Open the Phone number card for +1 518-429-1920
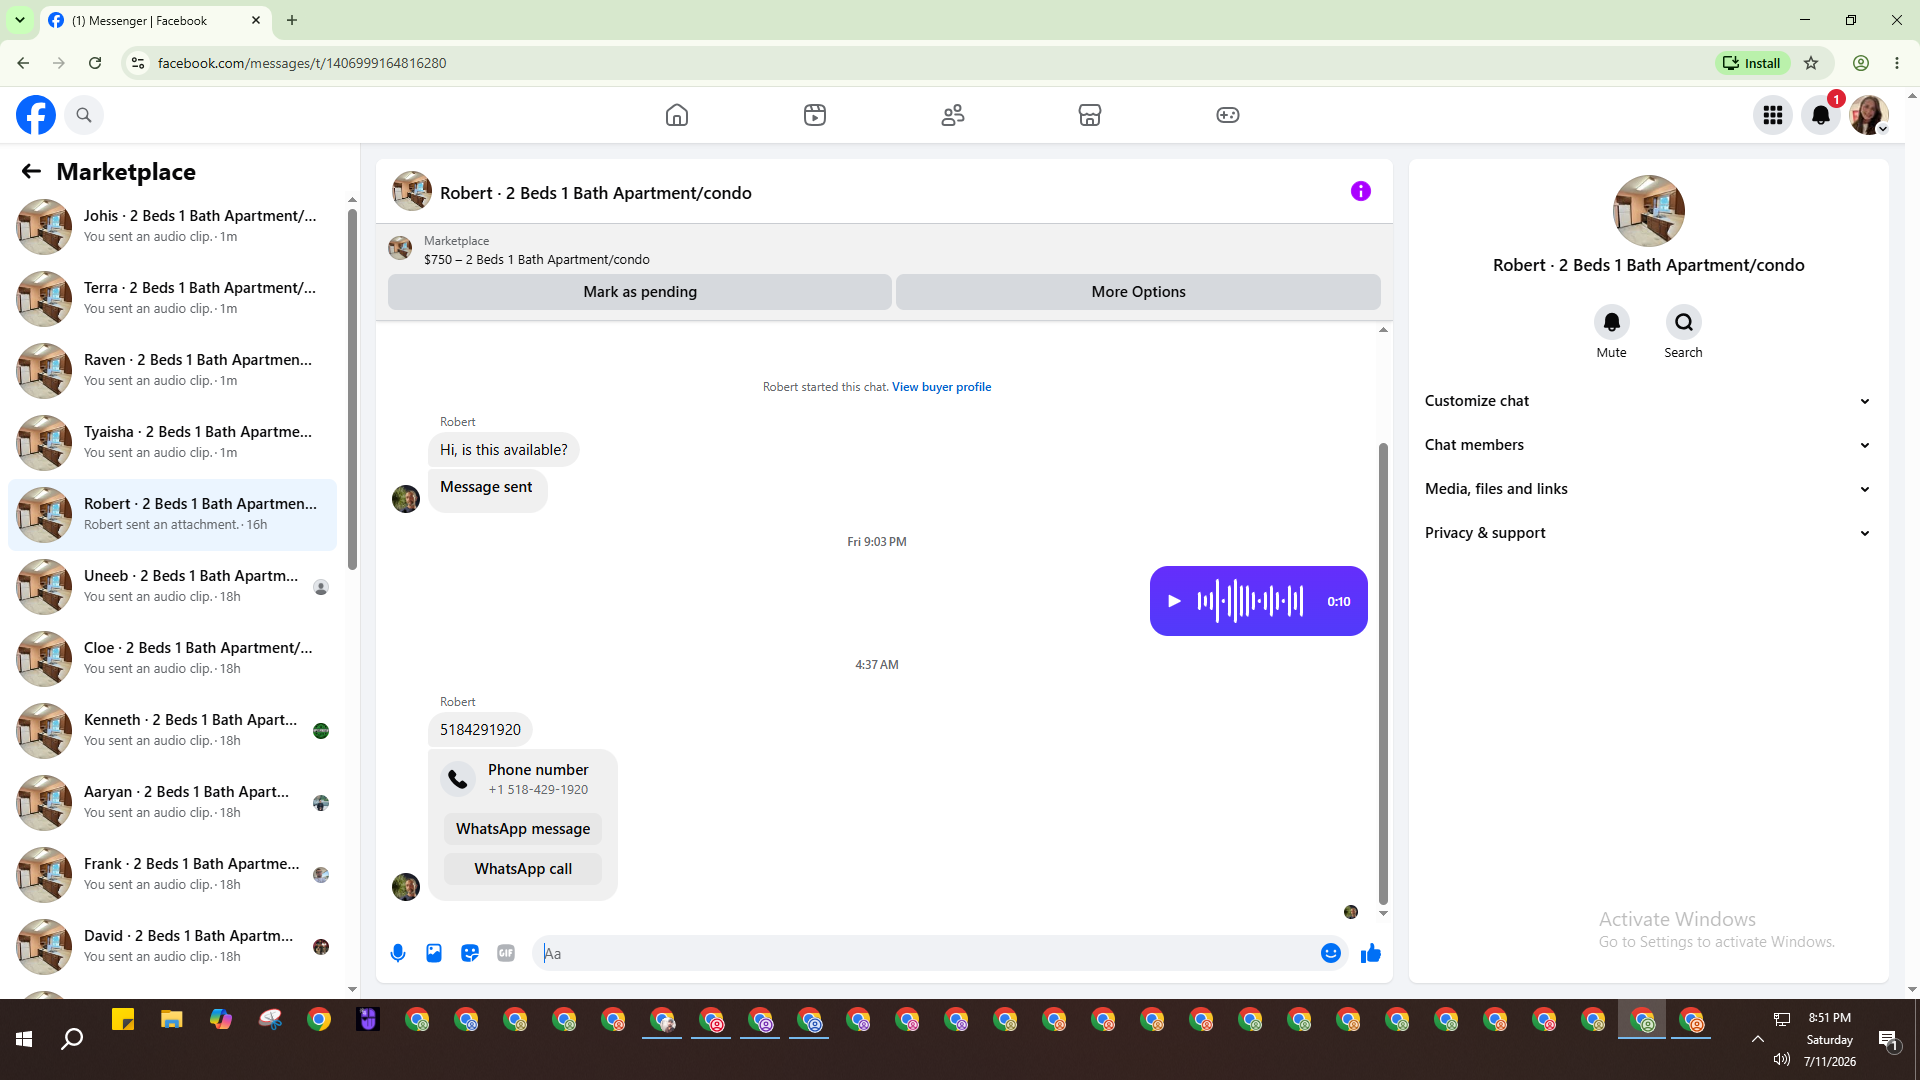The height and width of the screenshot is (1080, 1920). point(523,779)
